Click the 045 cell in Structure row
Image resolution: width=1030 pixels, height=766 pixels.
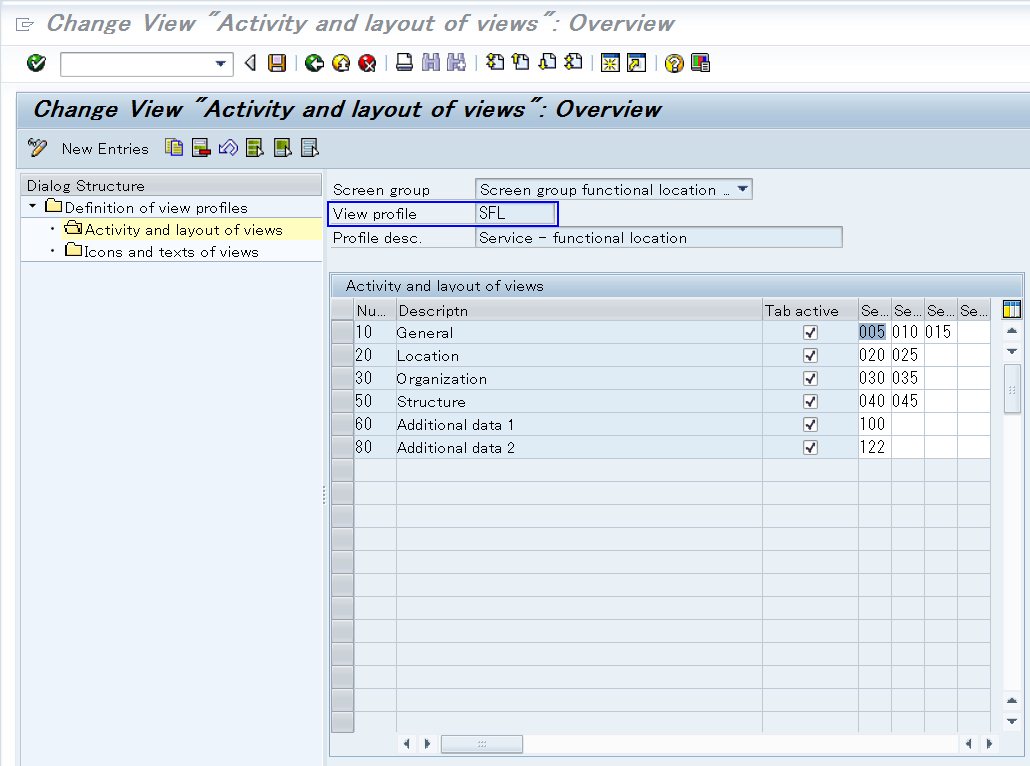[907, 401]
